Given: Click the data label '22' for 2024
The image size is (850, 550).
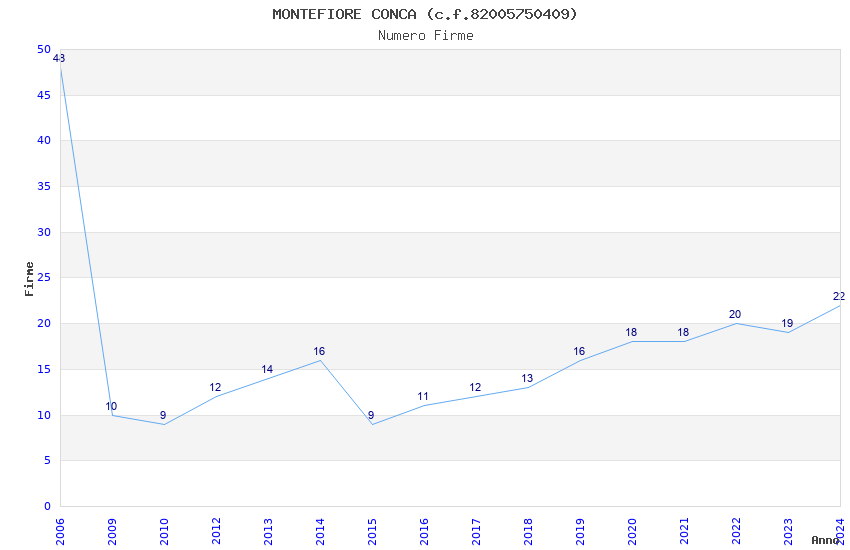Looking at the screenshot, I should point(839,296).
